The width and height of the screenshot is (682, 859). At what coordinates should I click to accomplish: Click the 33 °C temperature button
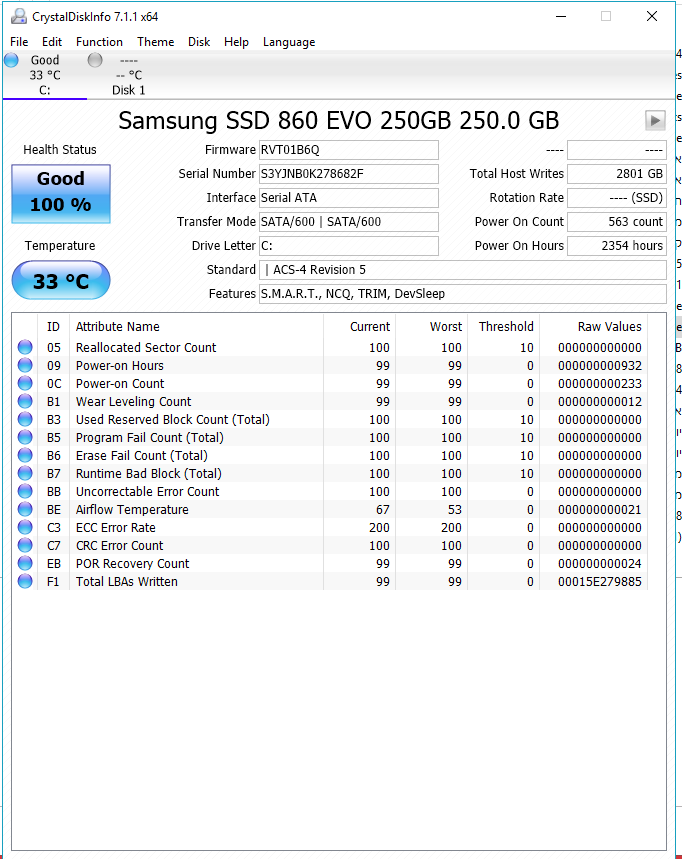click(x=61, y=280)
